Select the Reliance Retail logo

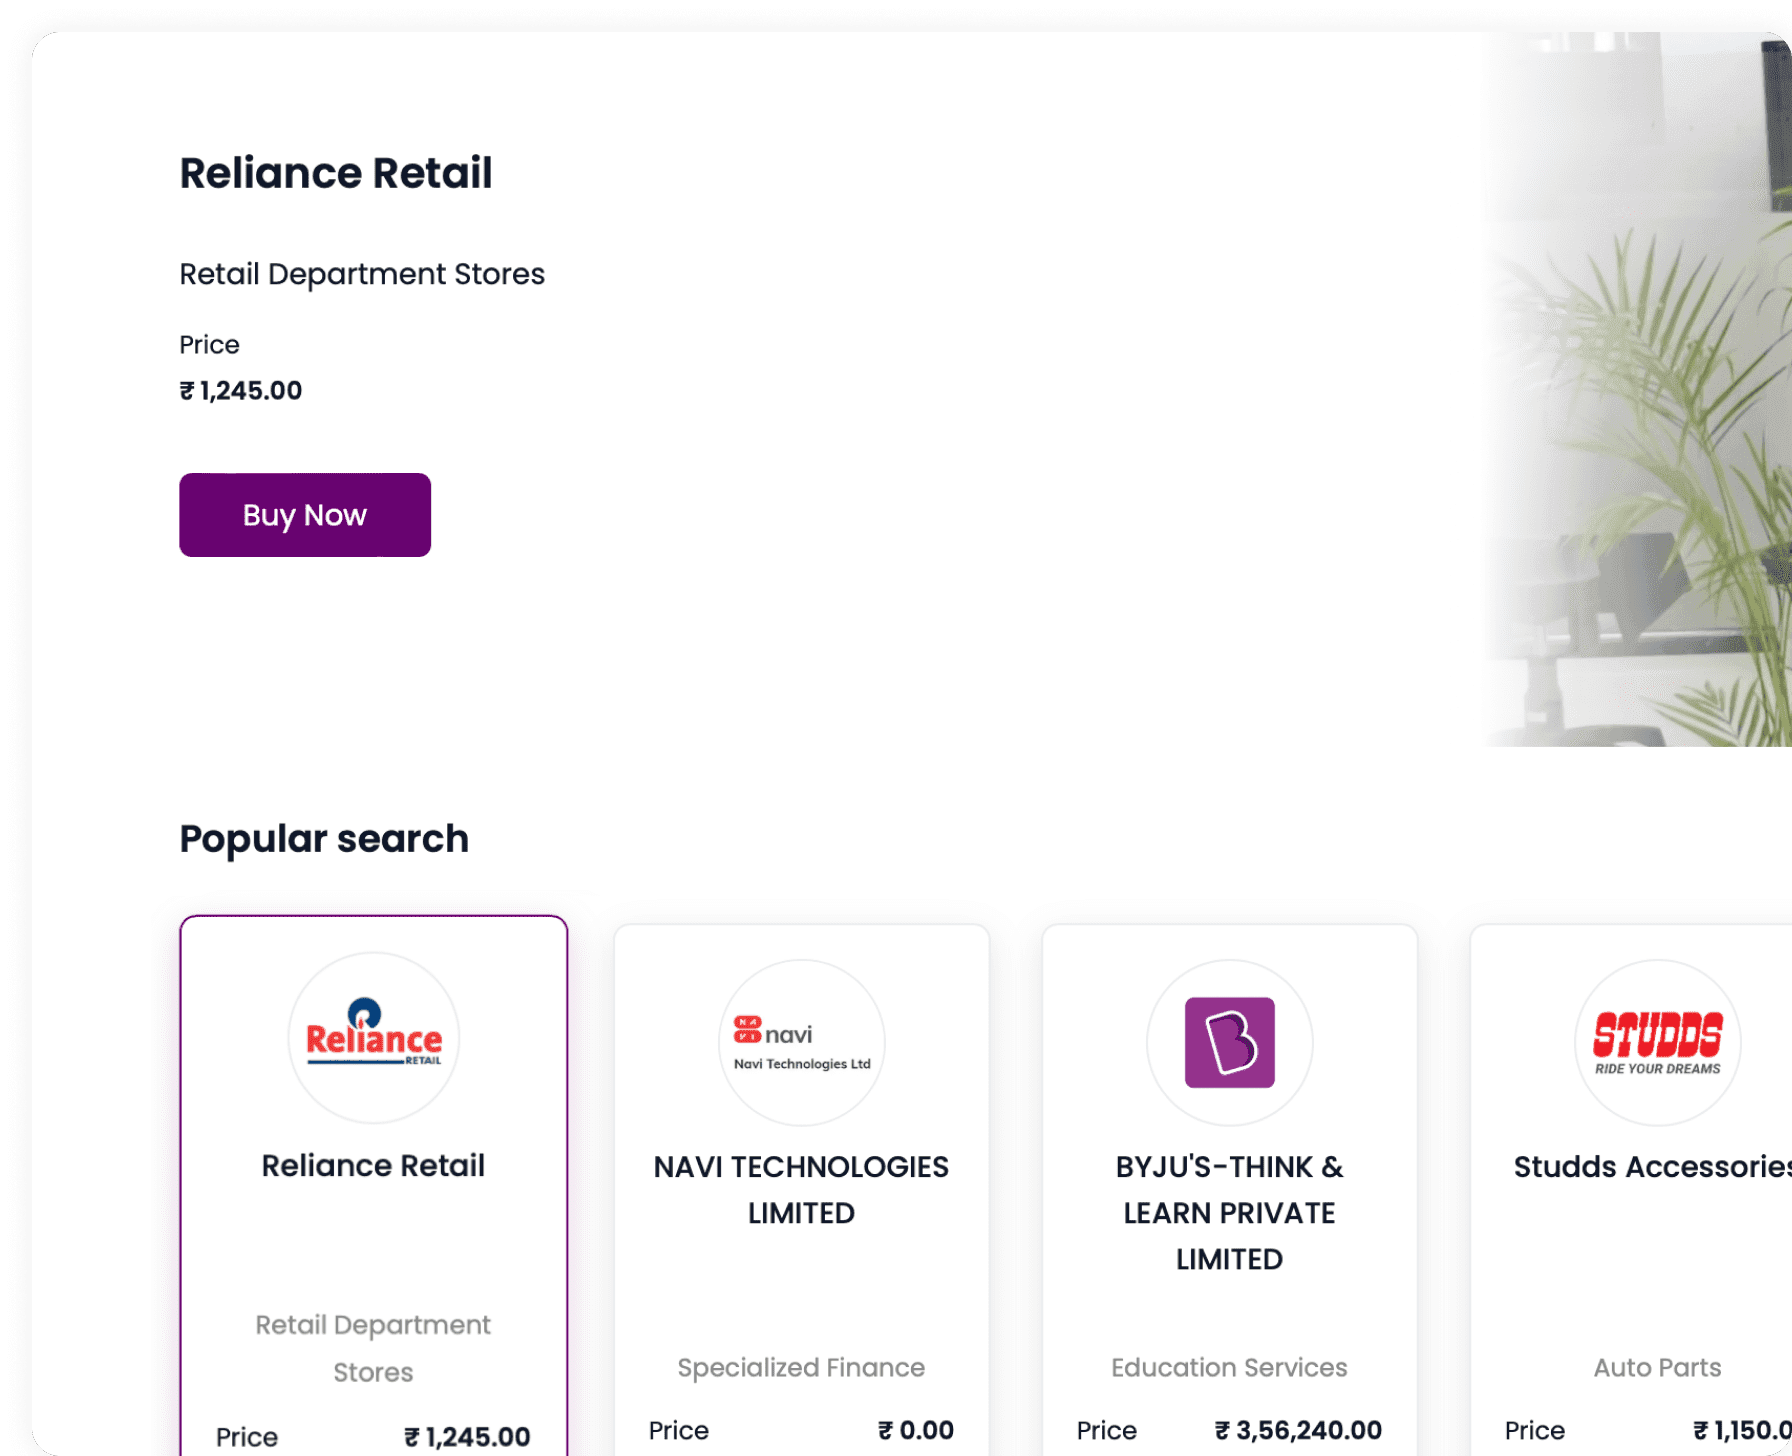coord(373,1037)
